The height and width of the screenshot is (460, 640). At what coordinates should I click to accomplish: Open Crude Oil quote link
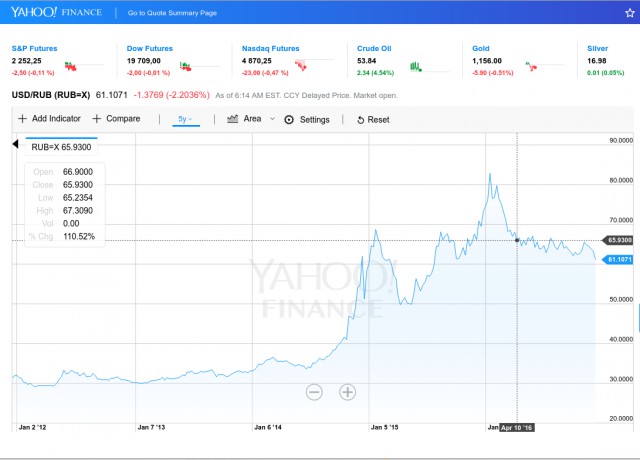click(x=374, y=48)
